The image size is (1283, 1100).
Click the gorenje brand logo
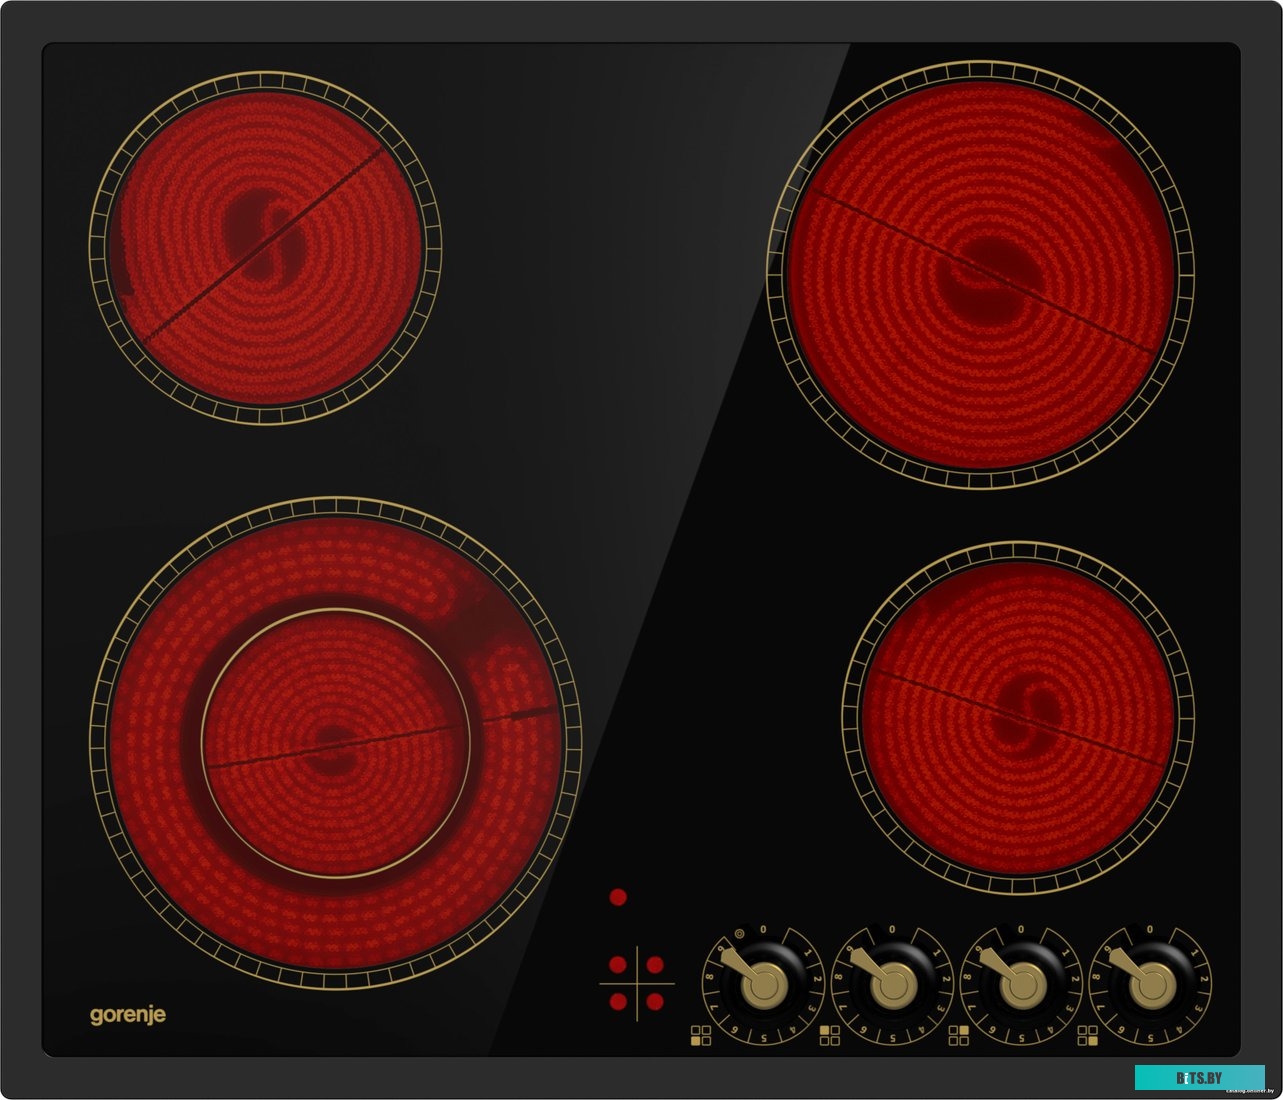point(128,1015)
